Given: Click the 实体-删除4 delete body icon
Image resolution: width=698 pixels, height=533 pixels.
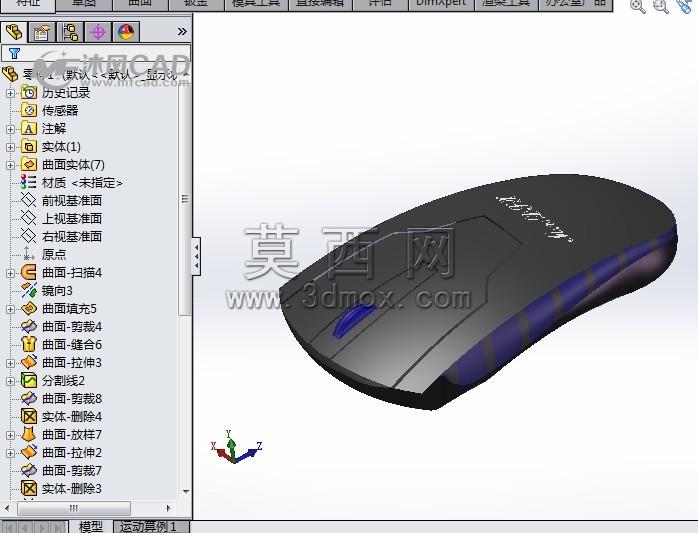Looking at the screenshot, I should pyautogui.click(x=29, y=417).
